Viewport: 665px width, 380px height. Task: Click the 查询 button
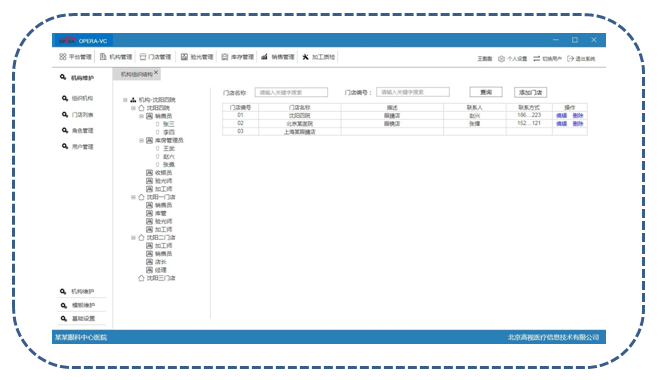click(x=486, y=92)
